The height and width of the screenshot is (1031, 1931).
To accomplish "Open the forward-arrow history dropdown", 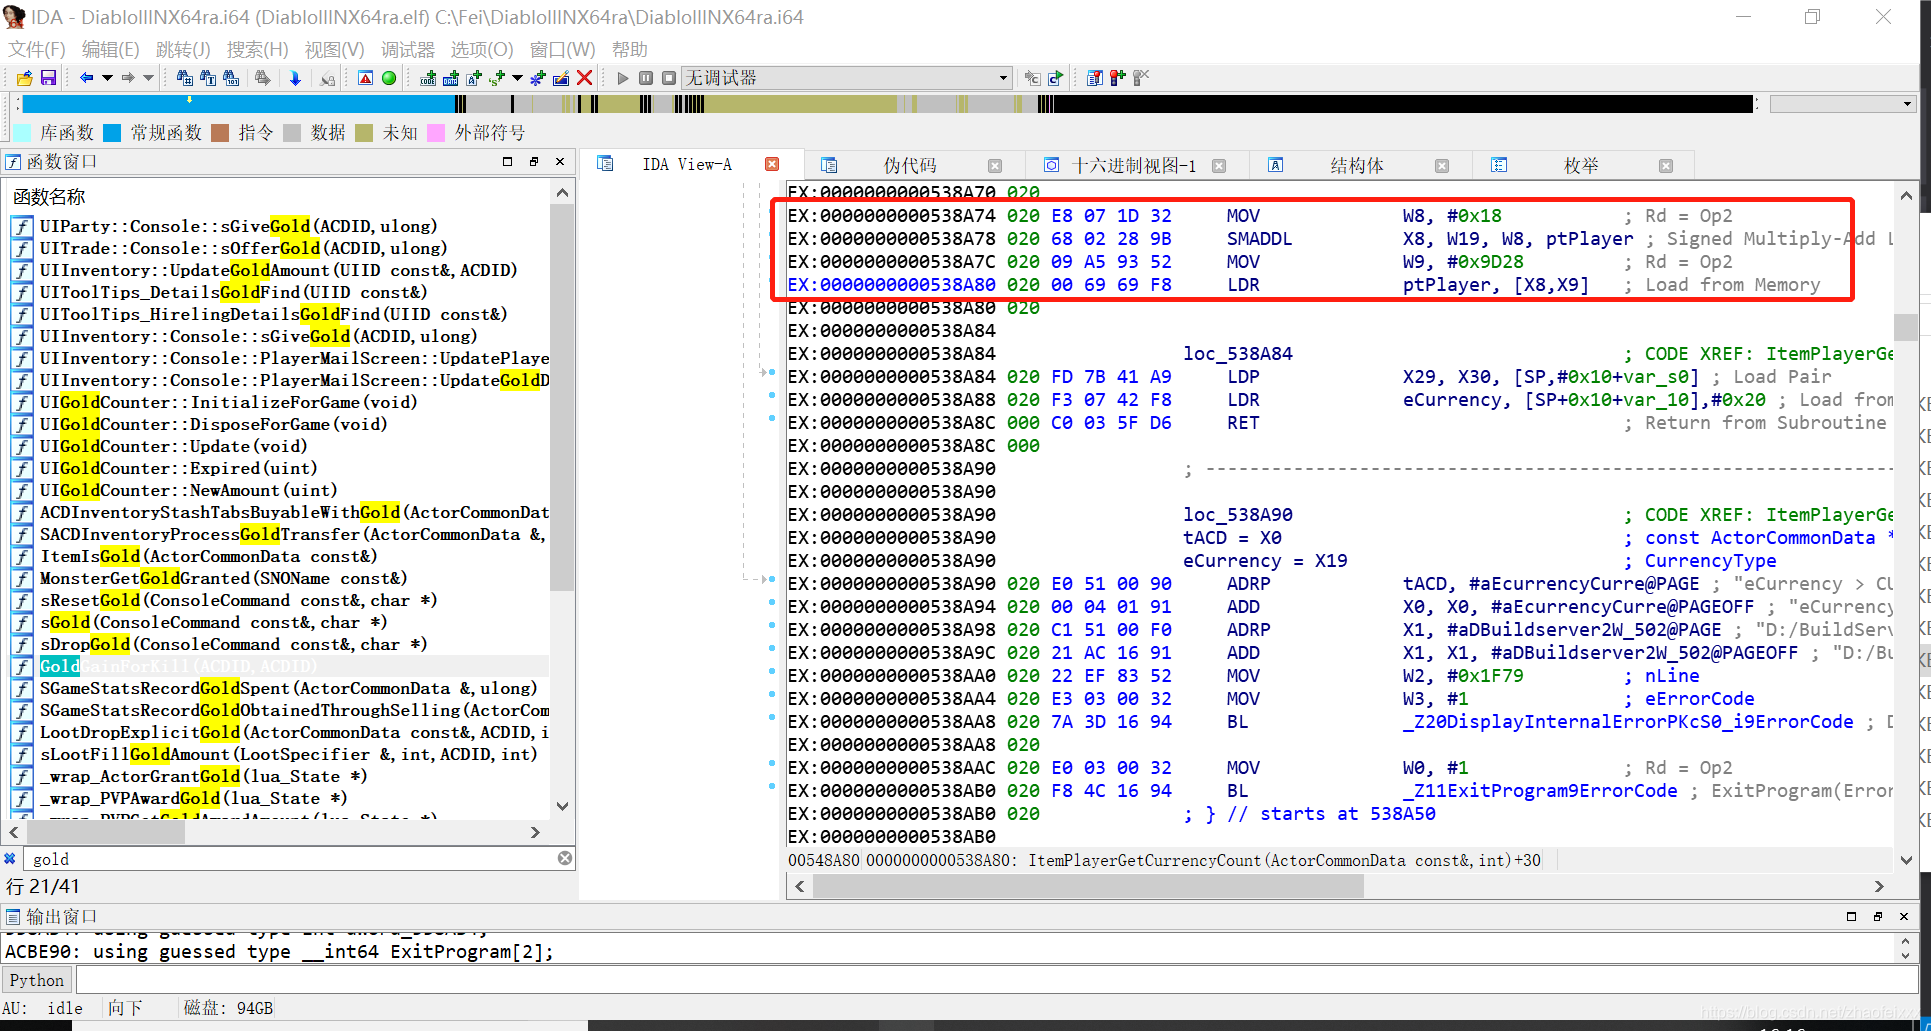I will [149, 78].
